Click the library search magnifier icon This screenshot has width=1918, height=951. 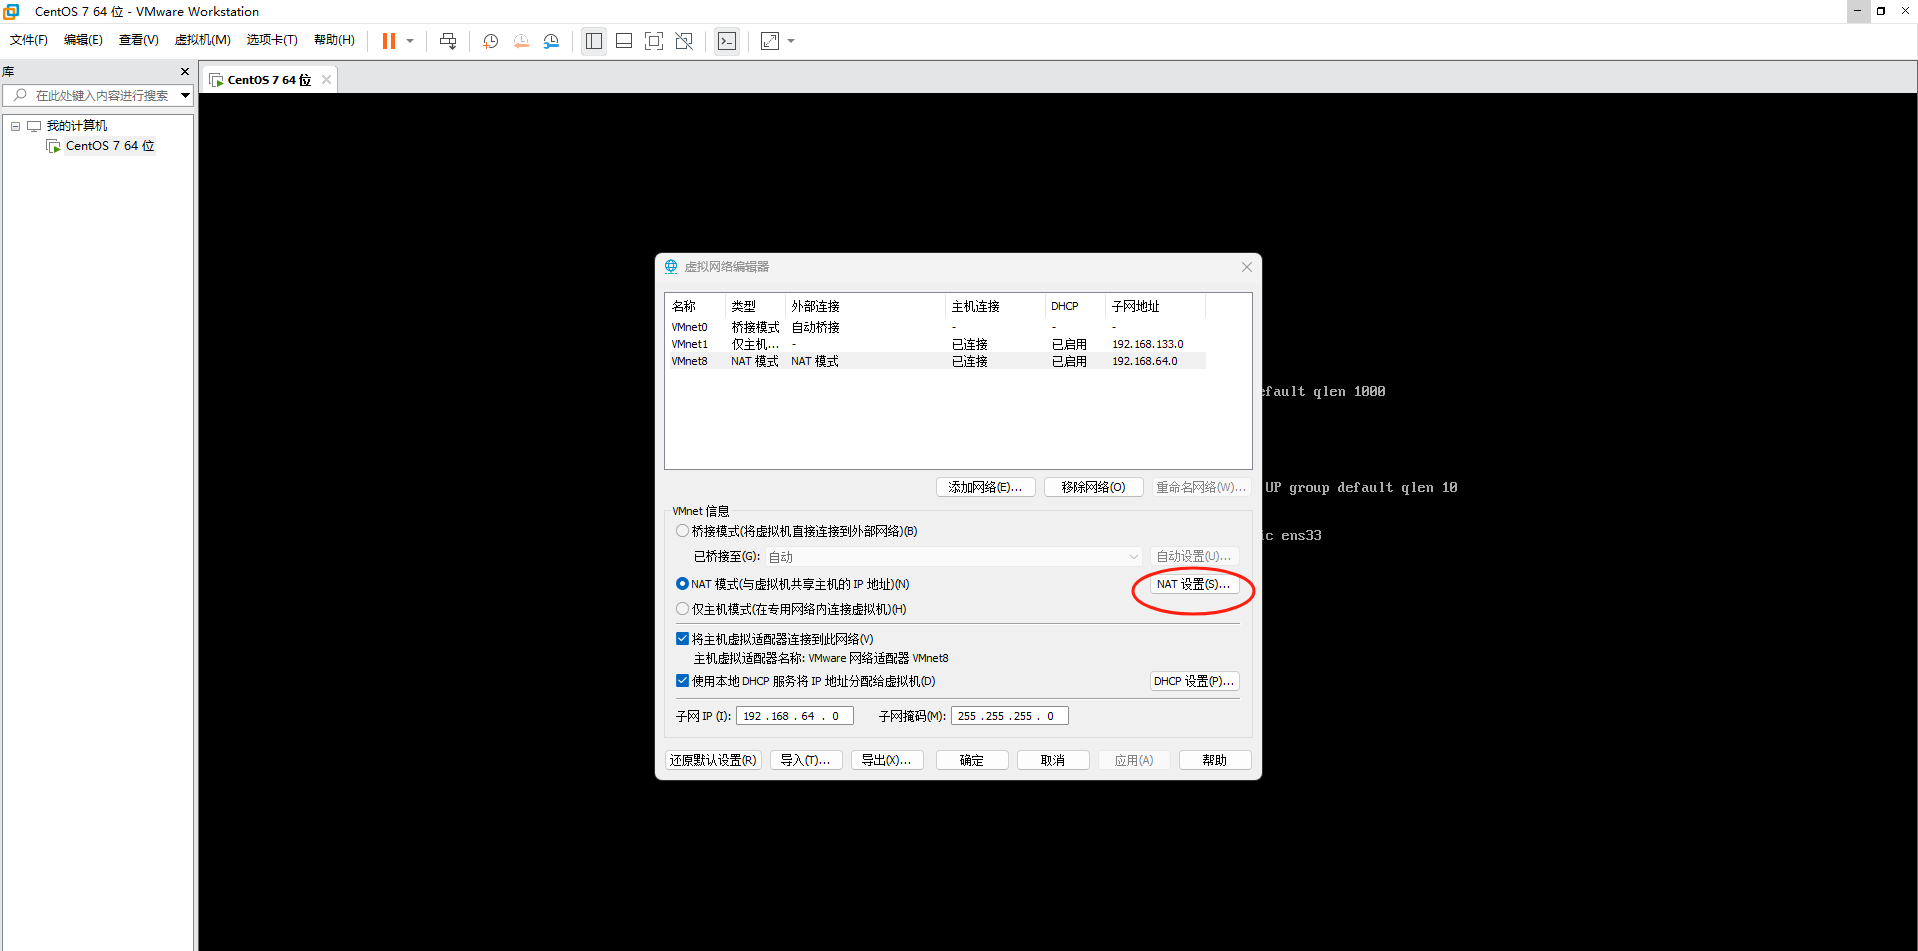pos(20,95)
